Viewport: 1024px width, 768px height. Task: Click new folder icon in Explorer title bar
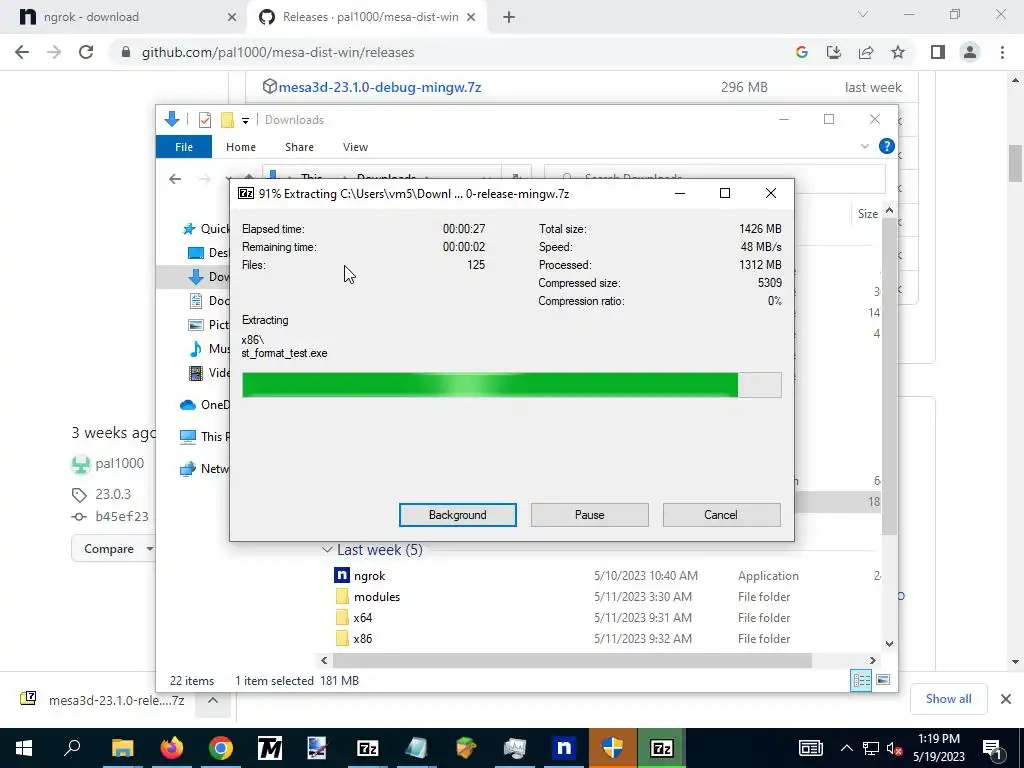click(x=227, y=120)
